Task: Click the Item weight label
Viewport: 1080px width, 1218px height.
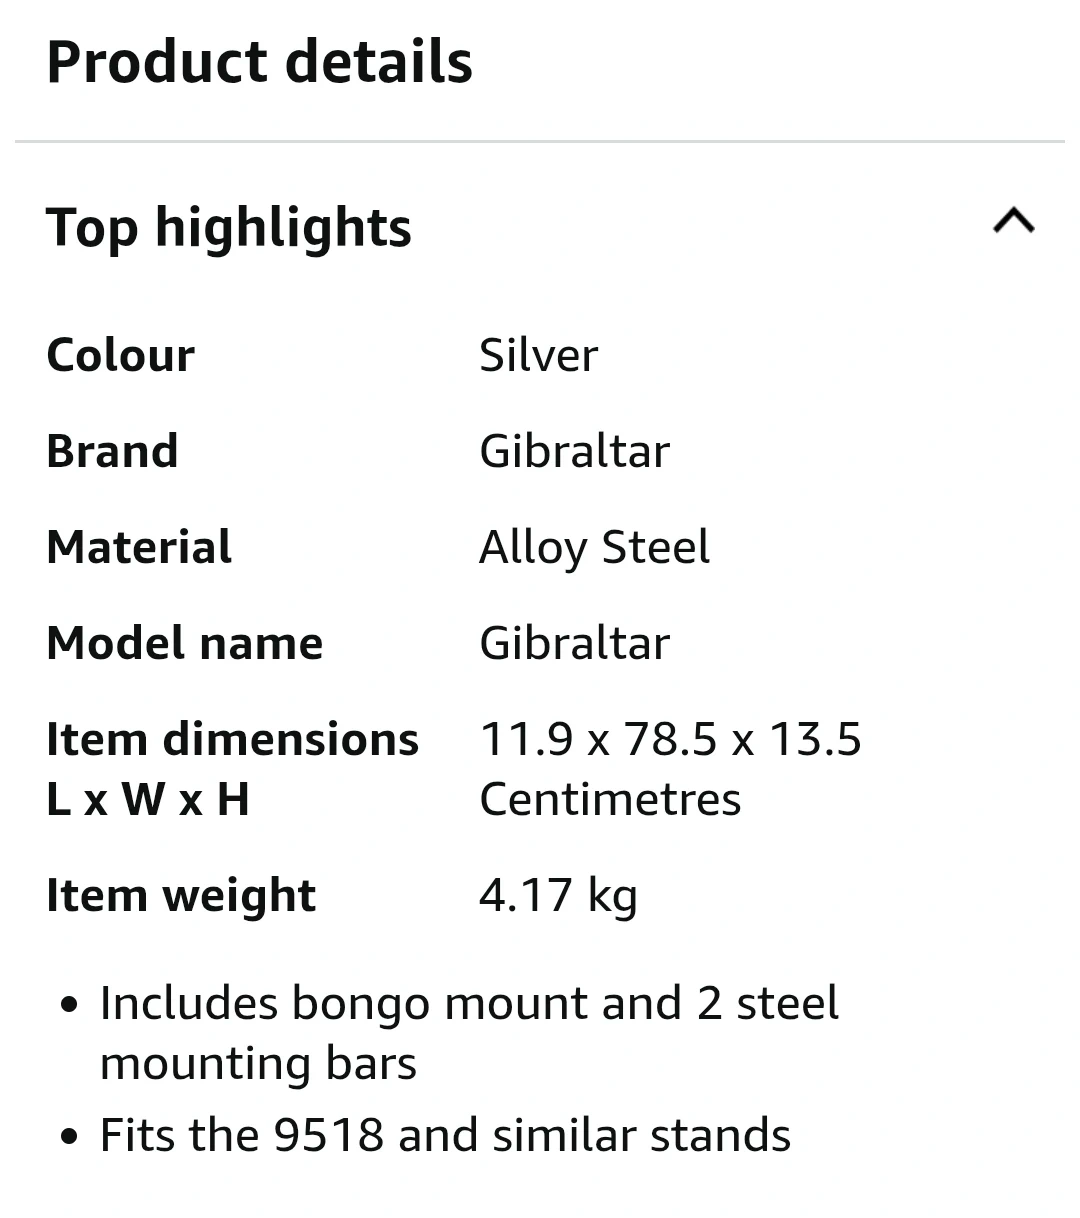Action: [181, 895]
